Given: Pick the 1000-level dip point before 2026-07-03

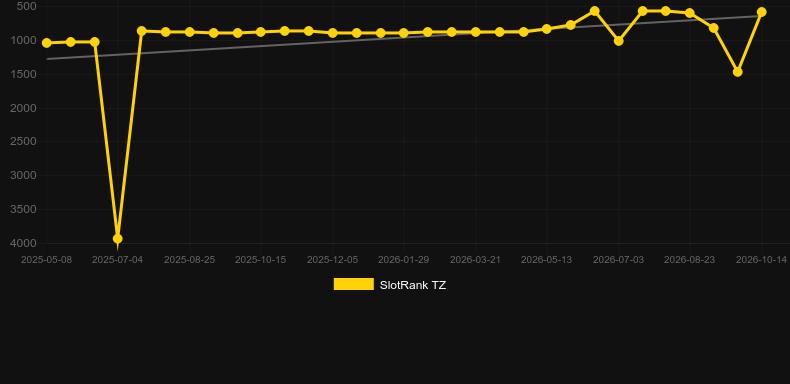Looking at the screenshot, I should [x=619, y=41].
